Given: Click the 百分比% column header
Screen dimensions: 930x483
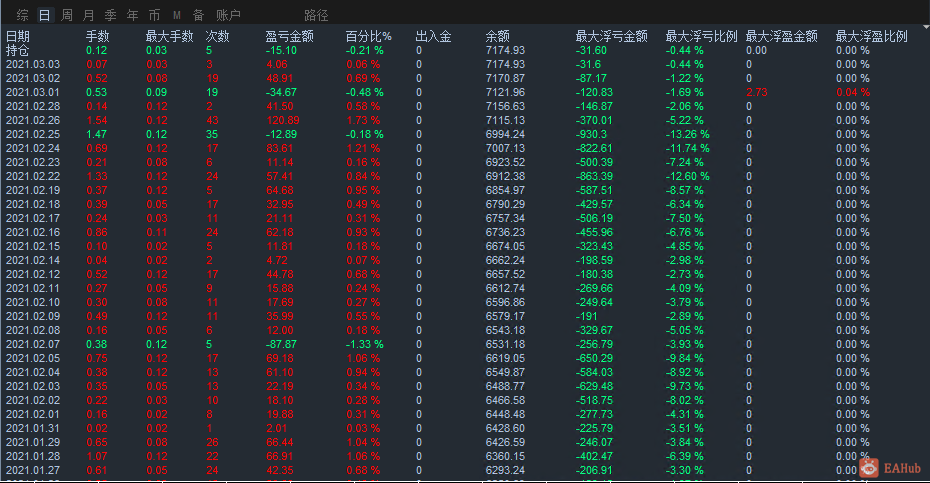Looking at the screenshot, I should [x=368, y=36].
